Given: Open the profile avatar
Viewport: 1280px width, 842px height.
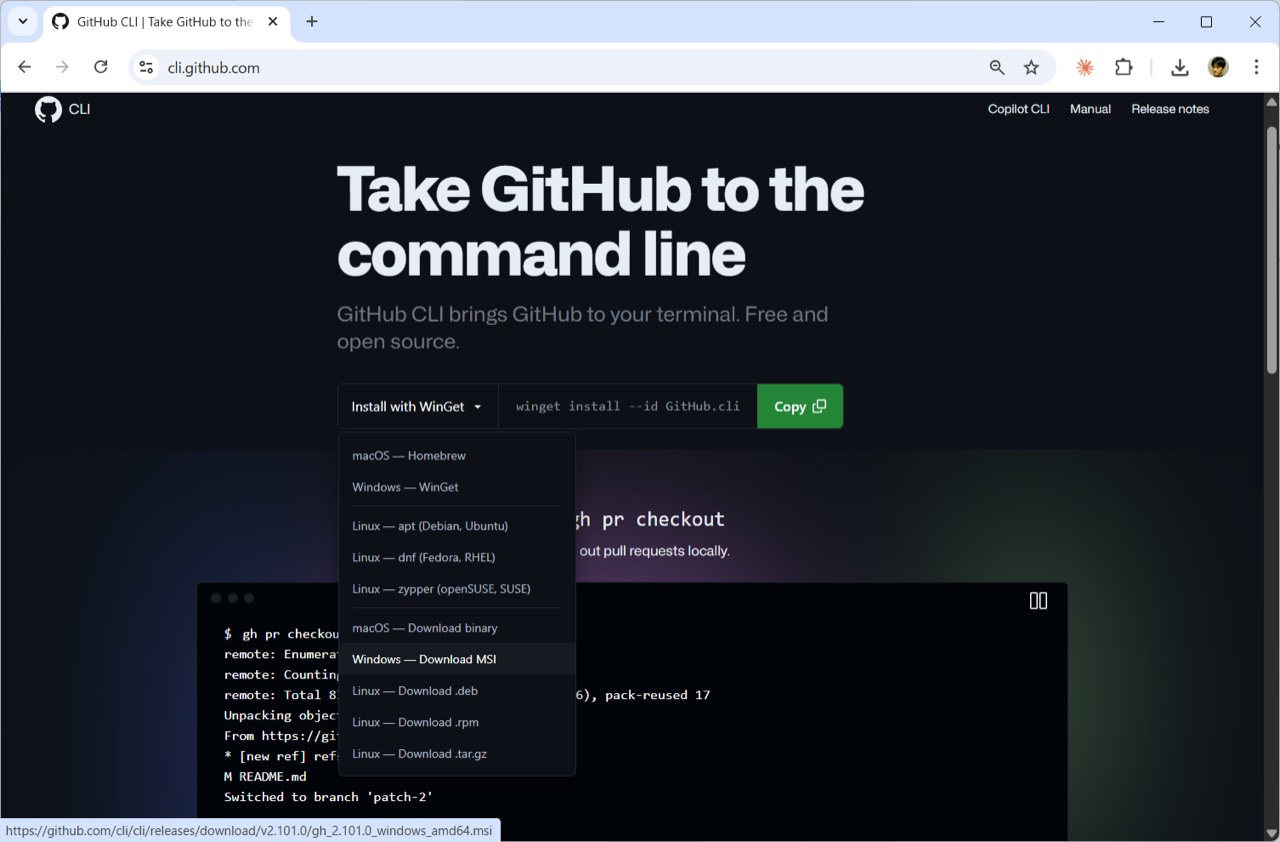Looking at the screenshot, I should 1218,67.
